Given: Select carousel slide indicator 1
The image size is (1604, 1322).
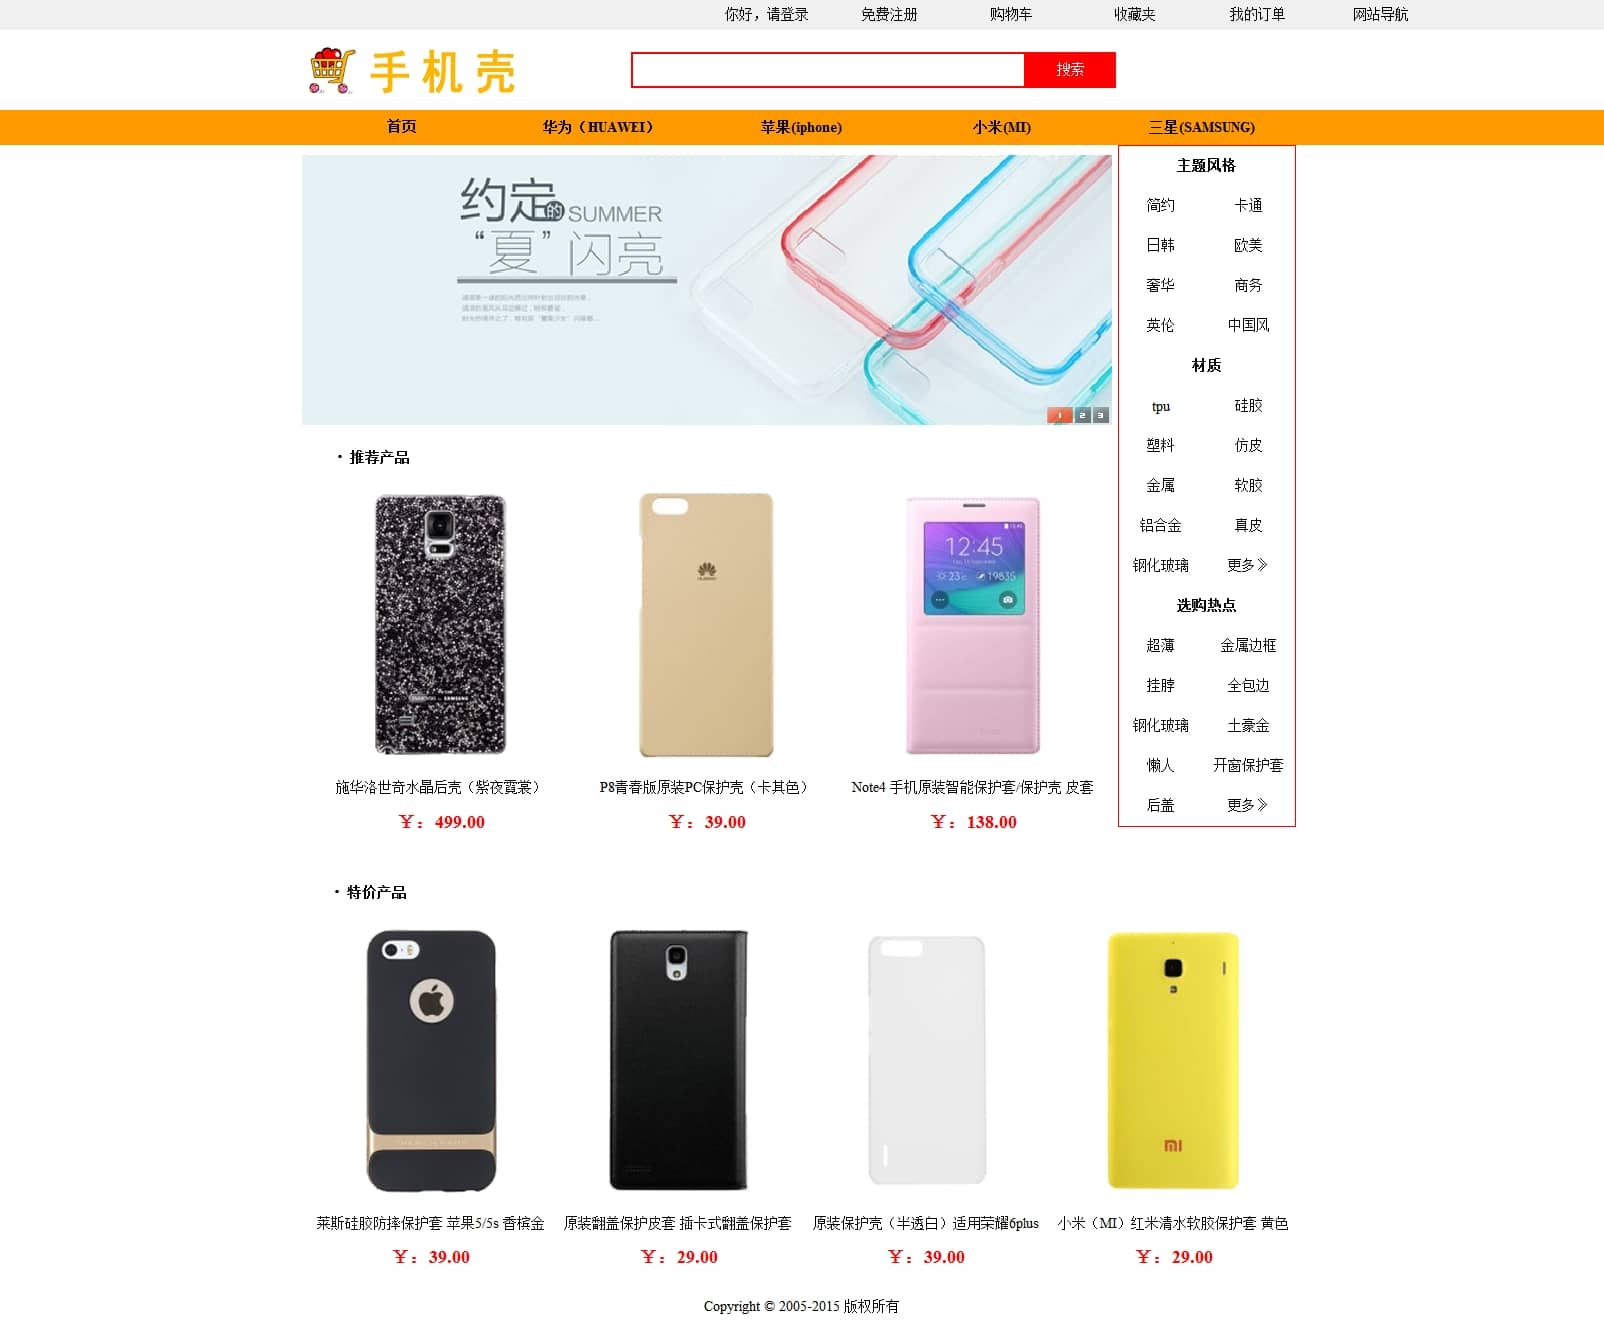Looking at the screenshot, I should point(1060,415).
